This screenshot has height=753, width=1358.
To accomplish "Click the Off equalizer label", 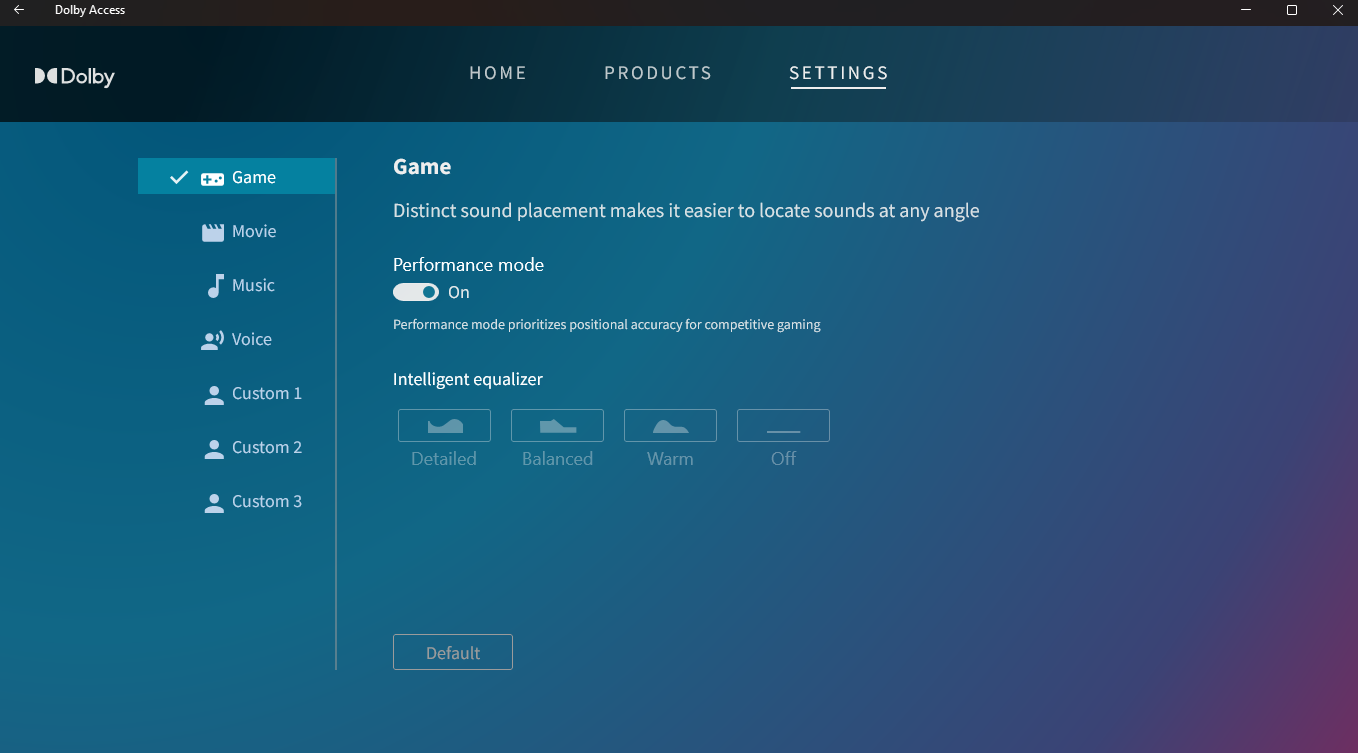I will [x=783, y=459].
